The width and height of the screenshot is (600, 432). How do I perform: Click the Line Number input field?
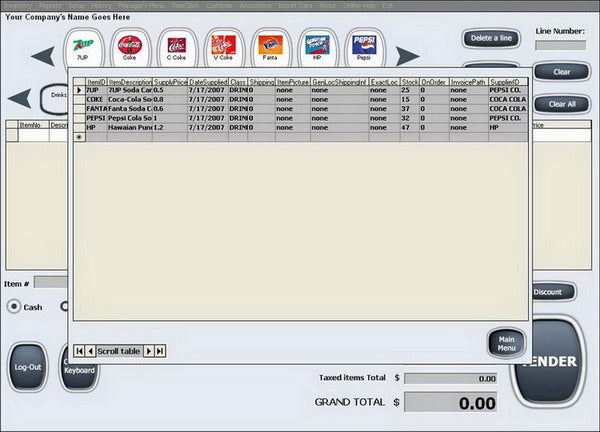pyautogui.click(x=560, y=46)
